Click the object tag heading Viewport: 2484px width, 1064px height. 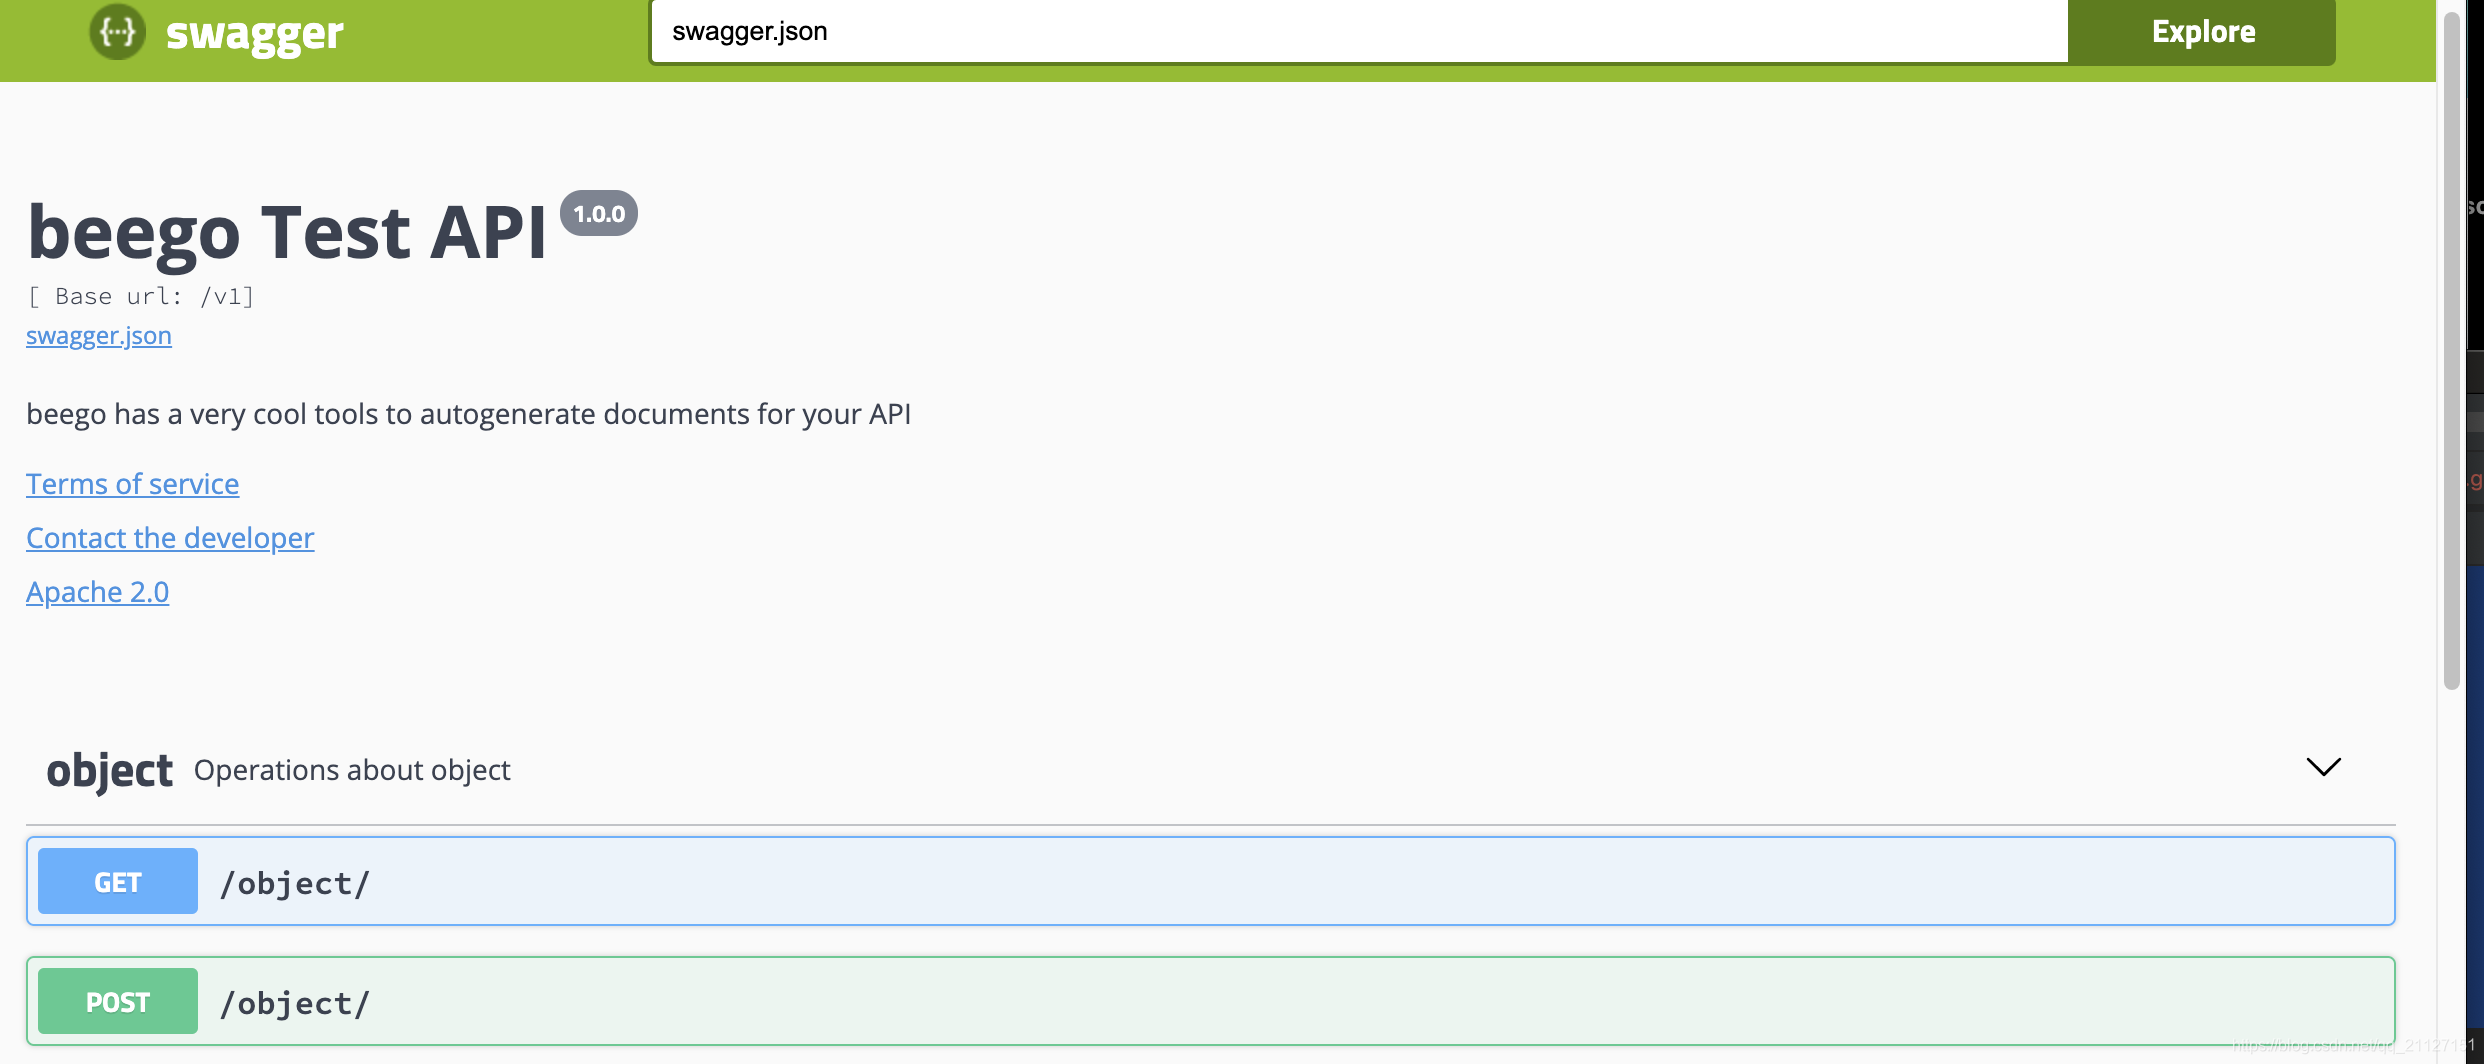point(110,771)
